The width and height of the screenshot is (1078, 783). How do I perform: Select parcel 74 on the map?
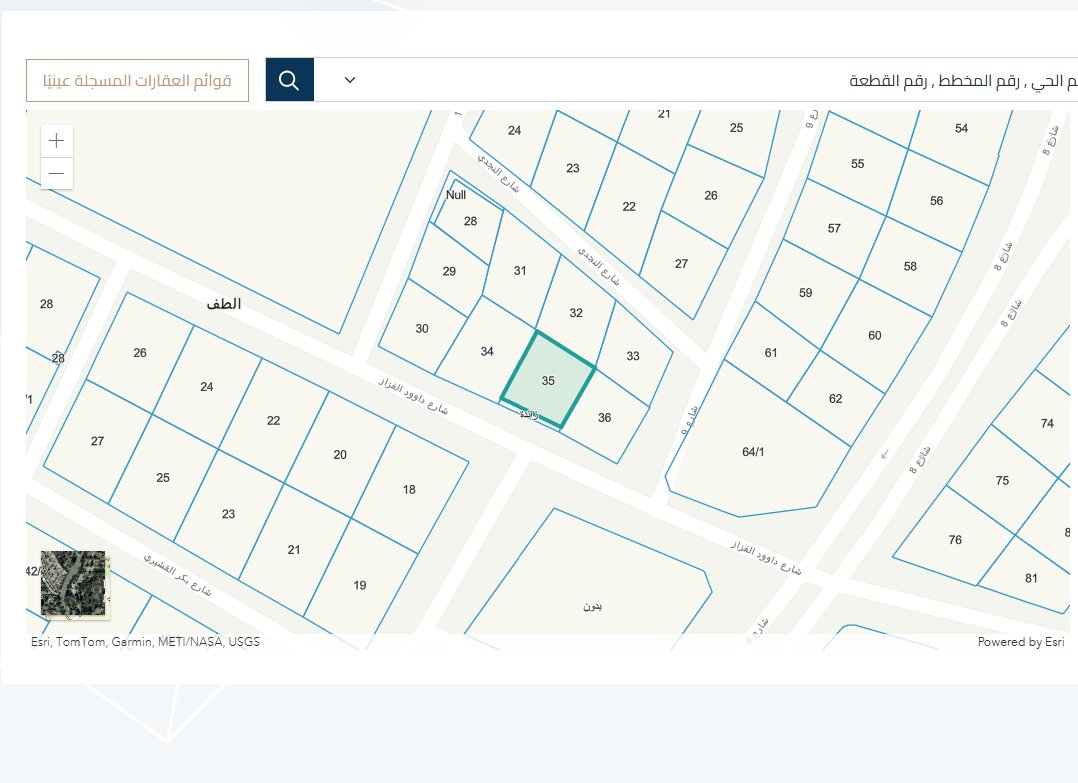pos(1047,423)
